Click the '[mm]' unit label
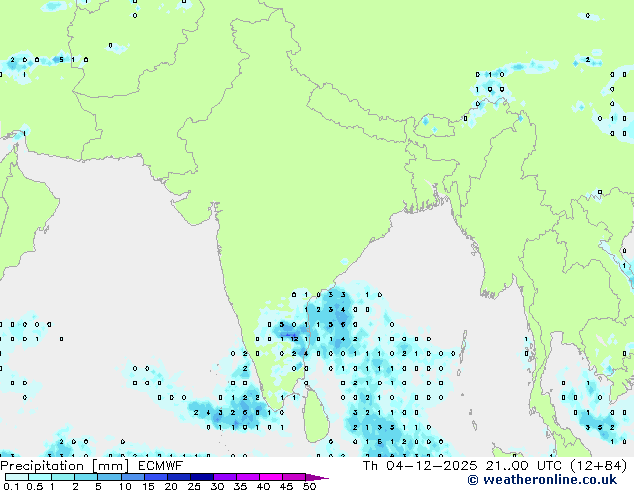This screenshot has height=490, width=634. (x=110, y=466)
